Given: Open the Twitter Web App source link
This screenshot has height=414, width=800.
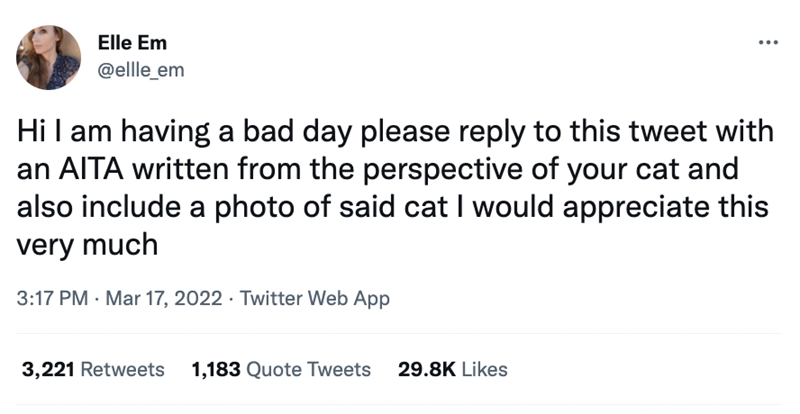Looking at the screenshot, I should [x=316, y=298].
